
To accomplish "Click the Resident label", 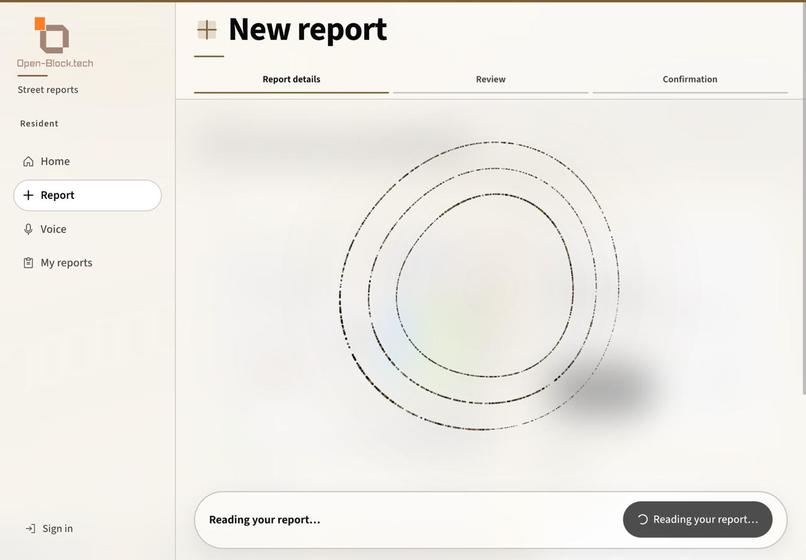I will click(x=39, y=123).
